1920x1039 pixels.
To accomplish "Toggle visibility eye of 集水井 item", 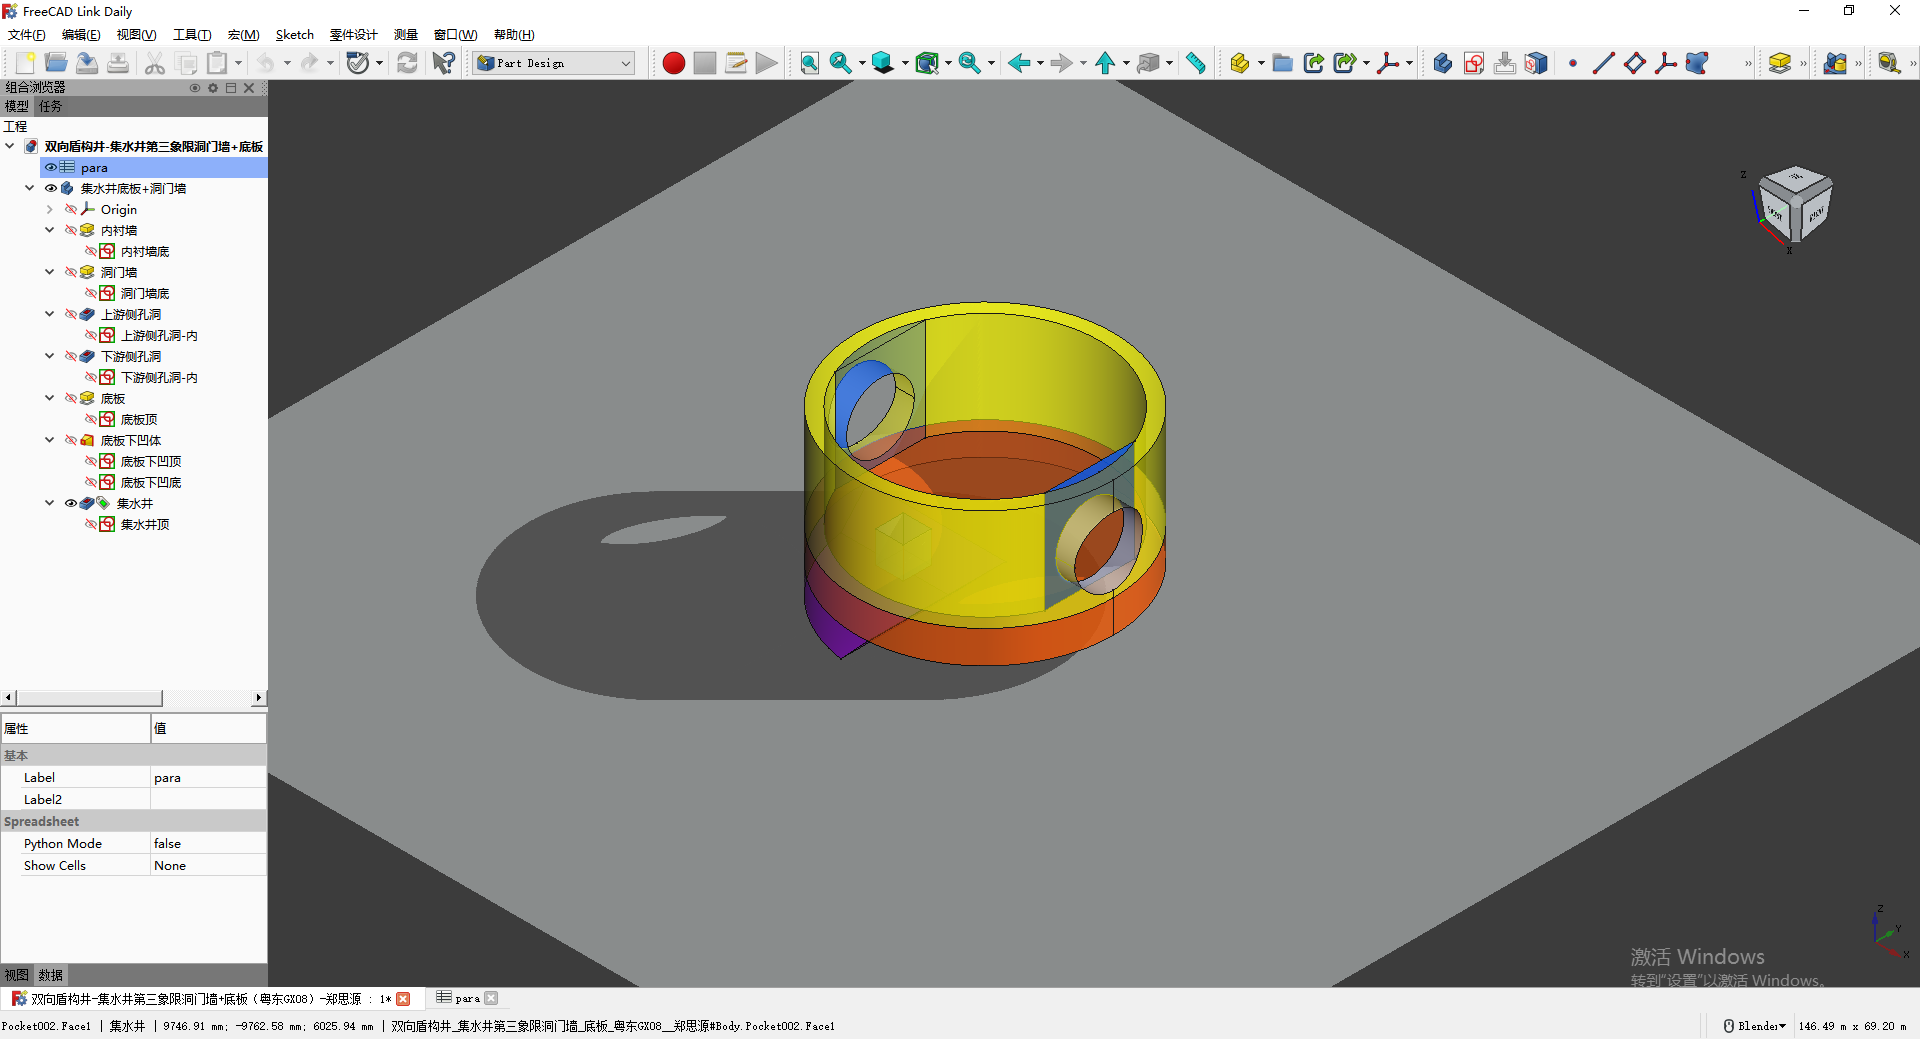I will tap(71, 504).
